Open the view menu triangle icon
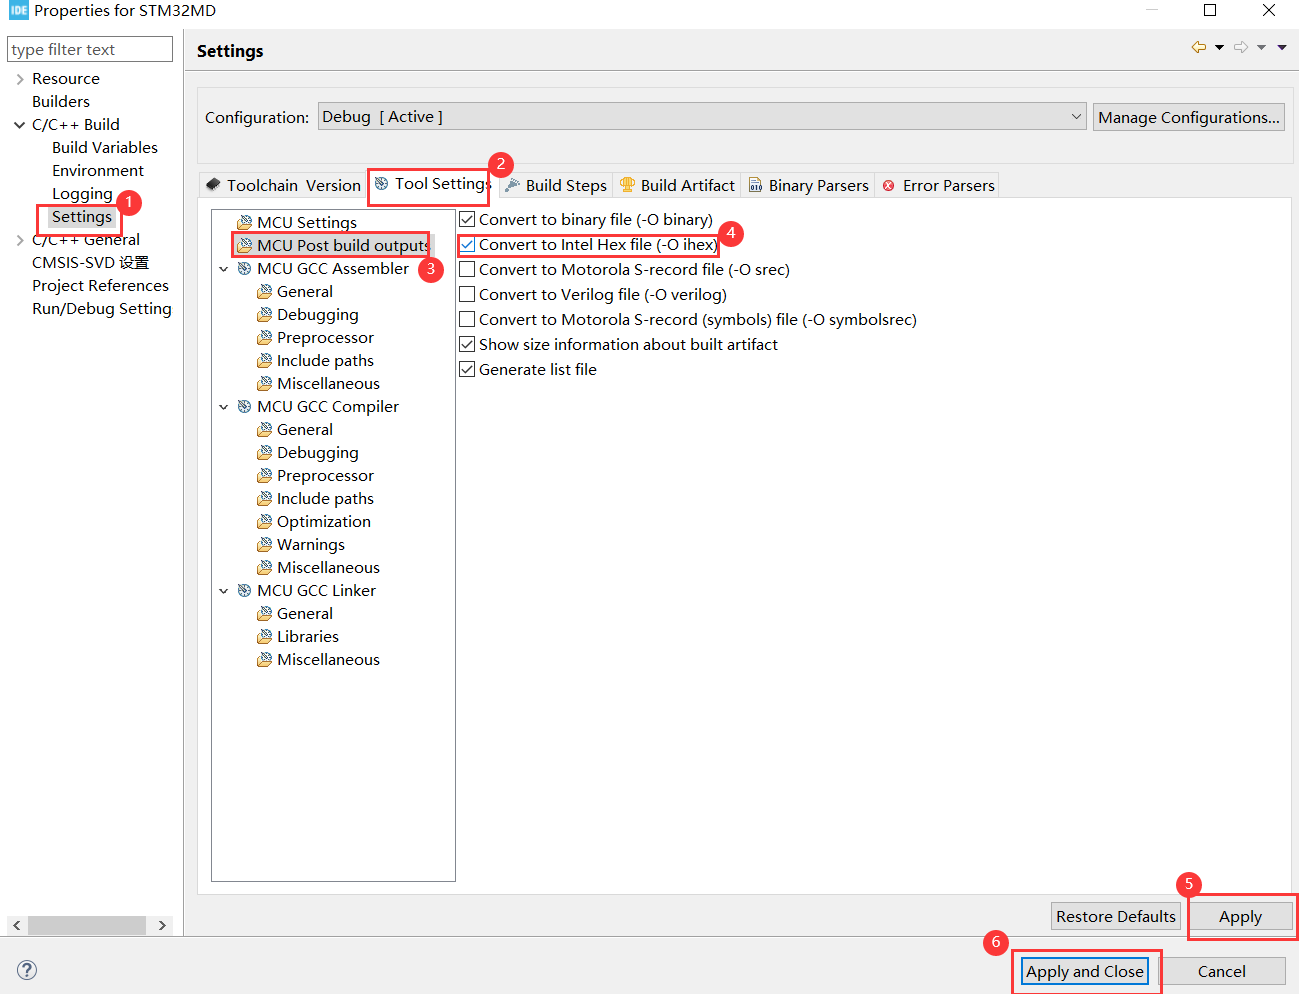The height and width of the screenshot is (994, 1299). coord(1282,47)
